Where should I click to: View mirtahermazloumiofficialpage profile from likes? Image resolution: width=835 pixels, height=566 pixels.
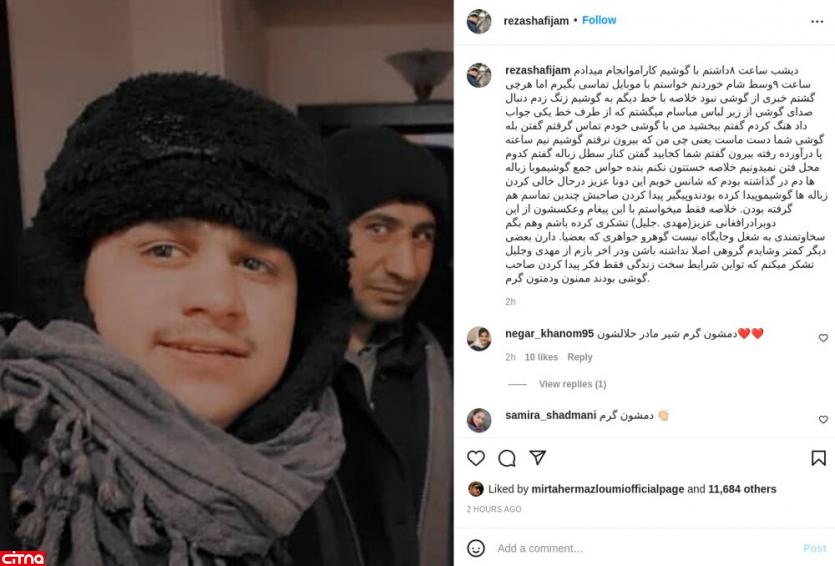pos(608,489)
